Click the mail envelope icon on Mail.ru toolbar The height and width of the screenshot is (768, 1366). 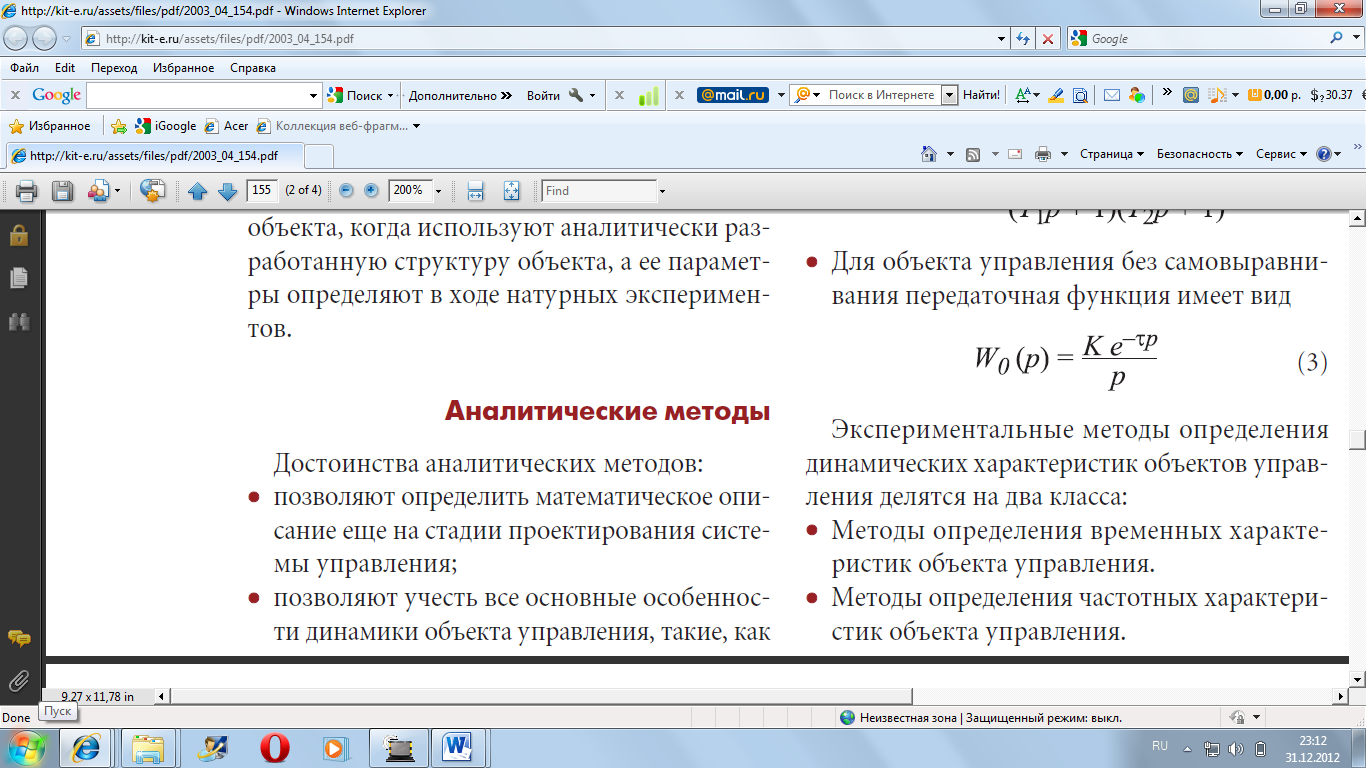pyautogui.click(x=1111, y=95)
